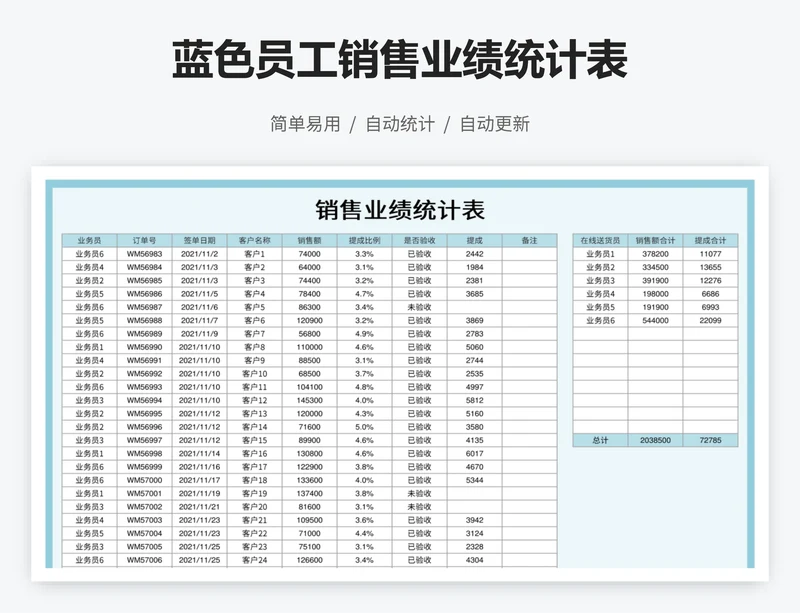Click the 业务员 column header
The image size is (800, 613).
tap(89, 240)
